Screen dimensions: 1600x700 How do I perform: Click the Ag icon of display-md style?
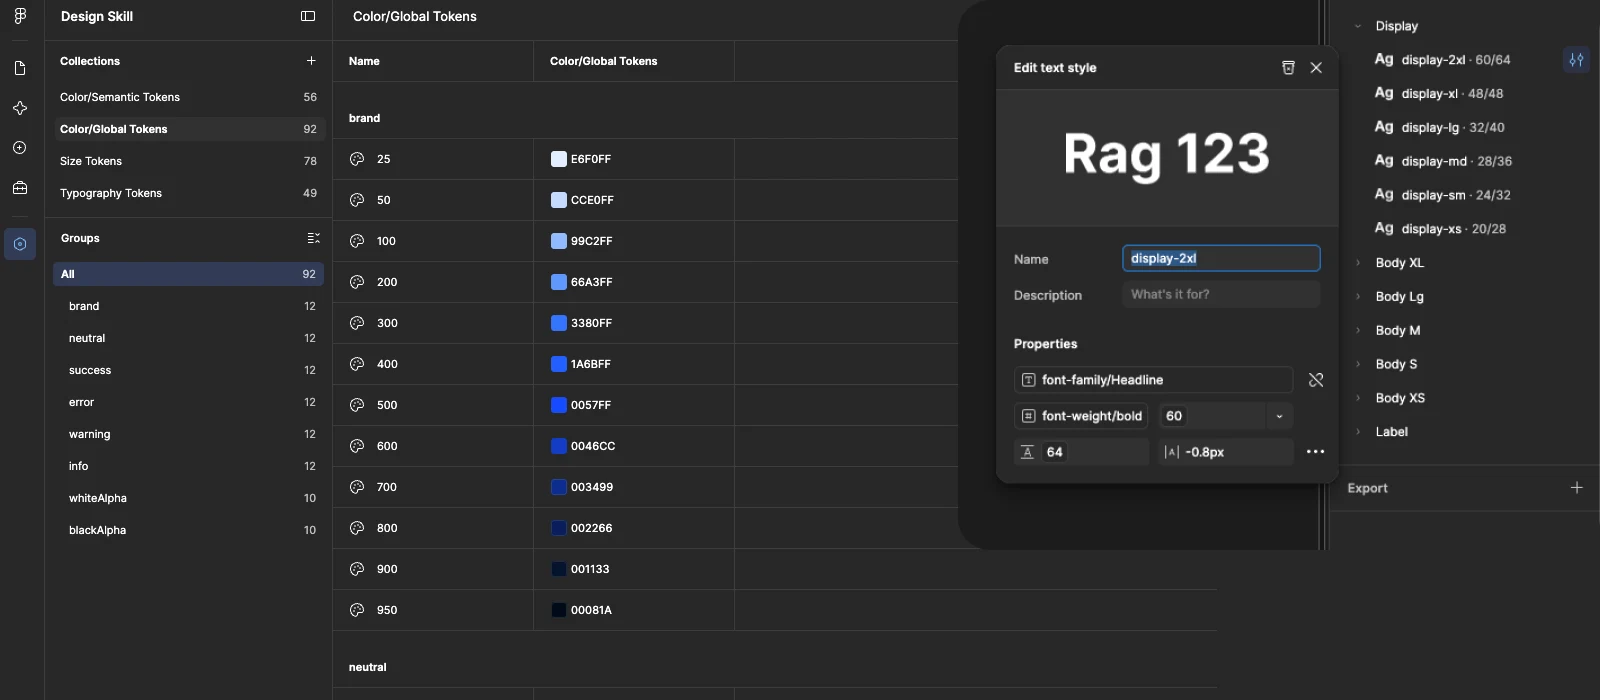1384,161
